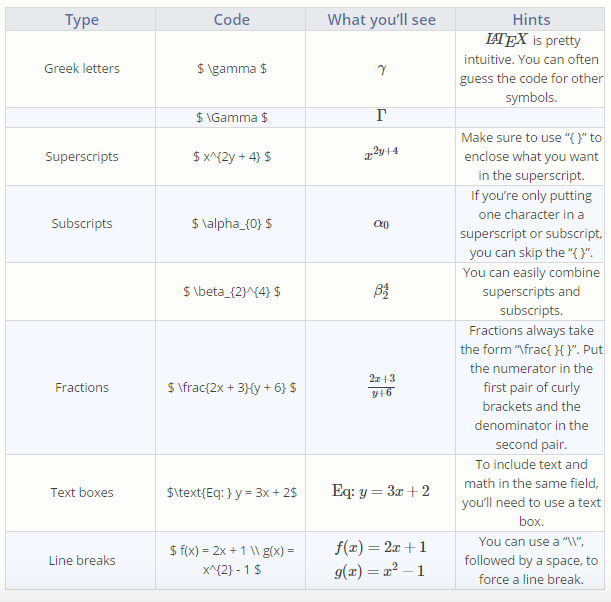Select the "What you'll see" column header
Viewport: 611px width, 602px height.
(381, 20)
